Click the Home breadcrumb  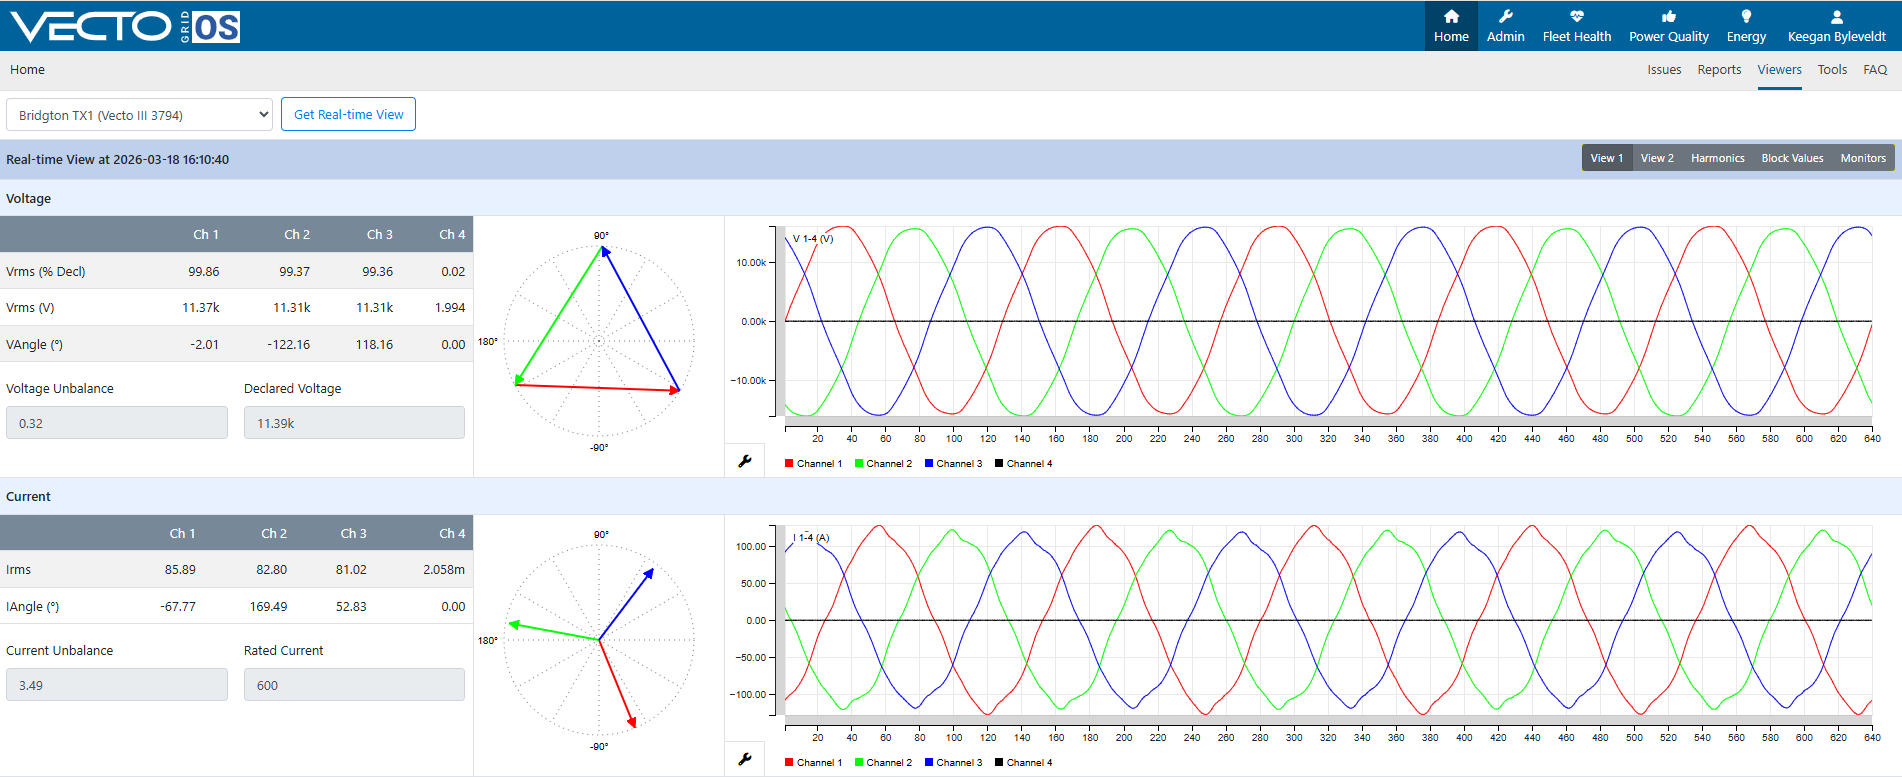point(27,70)
